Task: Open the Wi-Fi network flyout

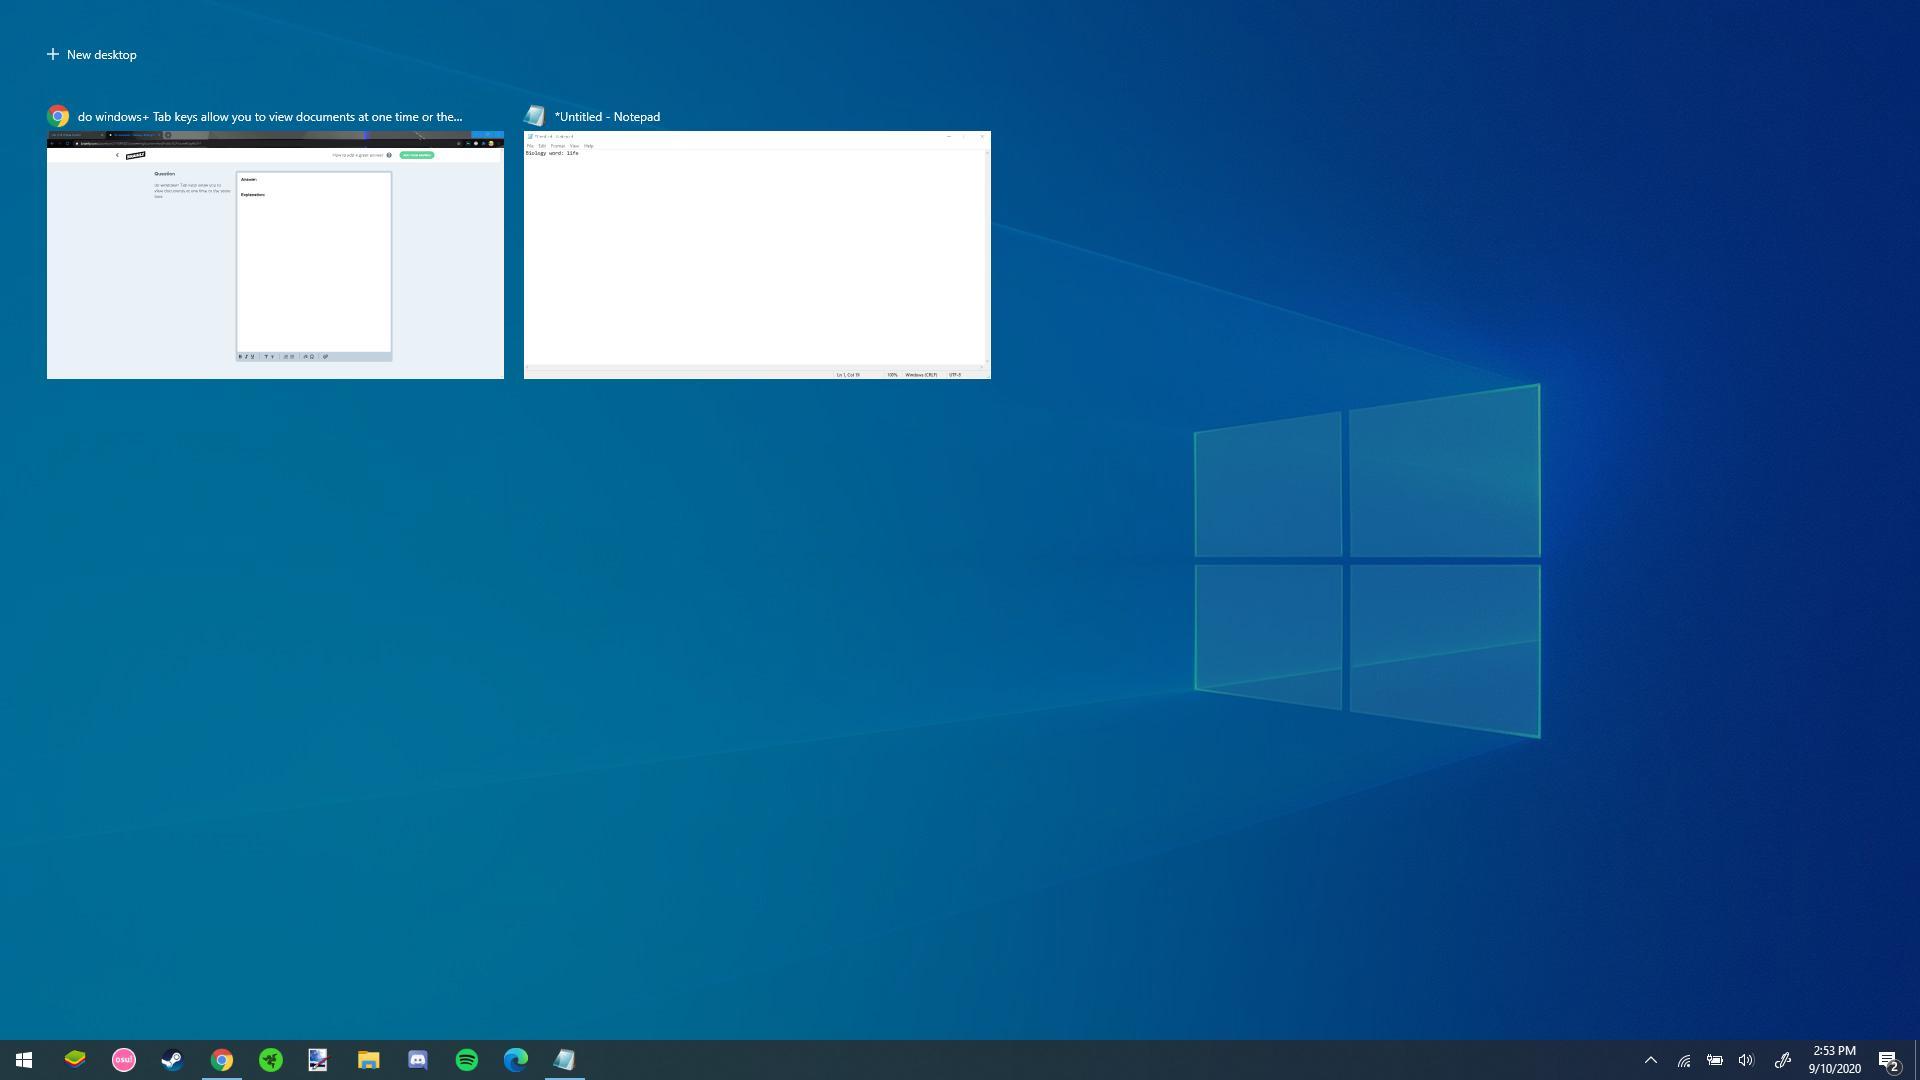Action: click(1684, 1060)
